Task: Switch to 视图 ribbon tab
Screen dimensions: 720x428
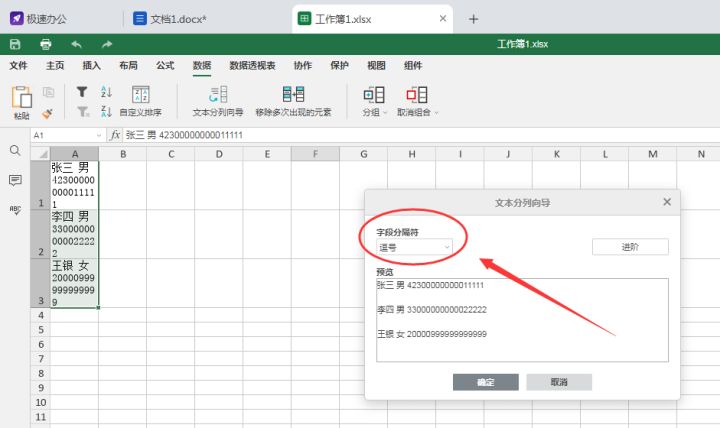Action: [376, 66]
